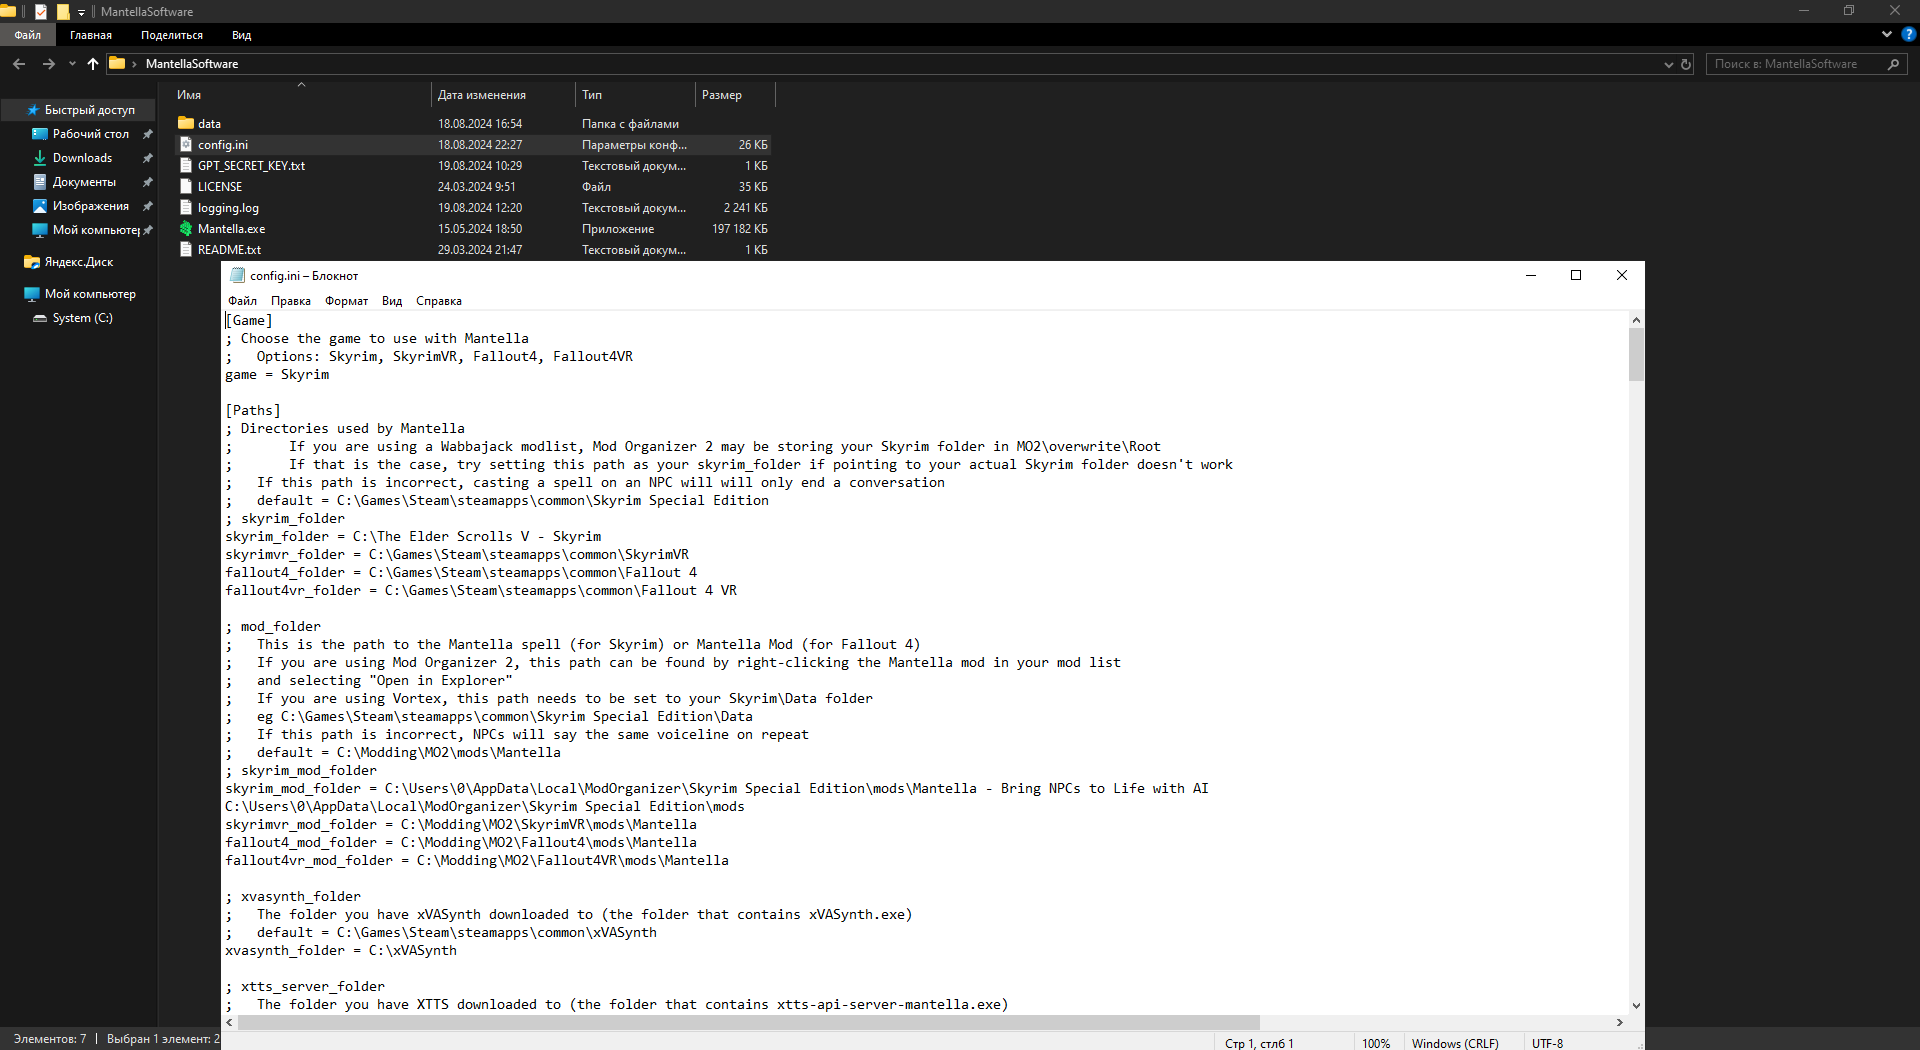Click the 197 182 КБ size cell

point(740,229)
